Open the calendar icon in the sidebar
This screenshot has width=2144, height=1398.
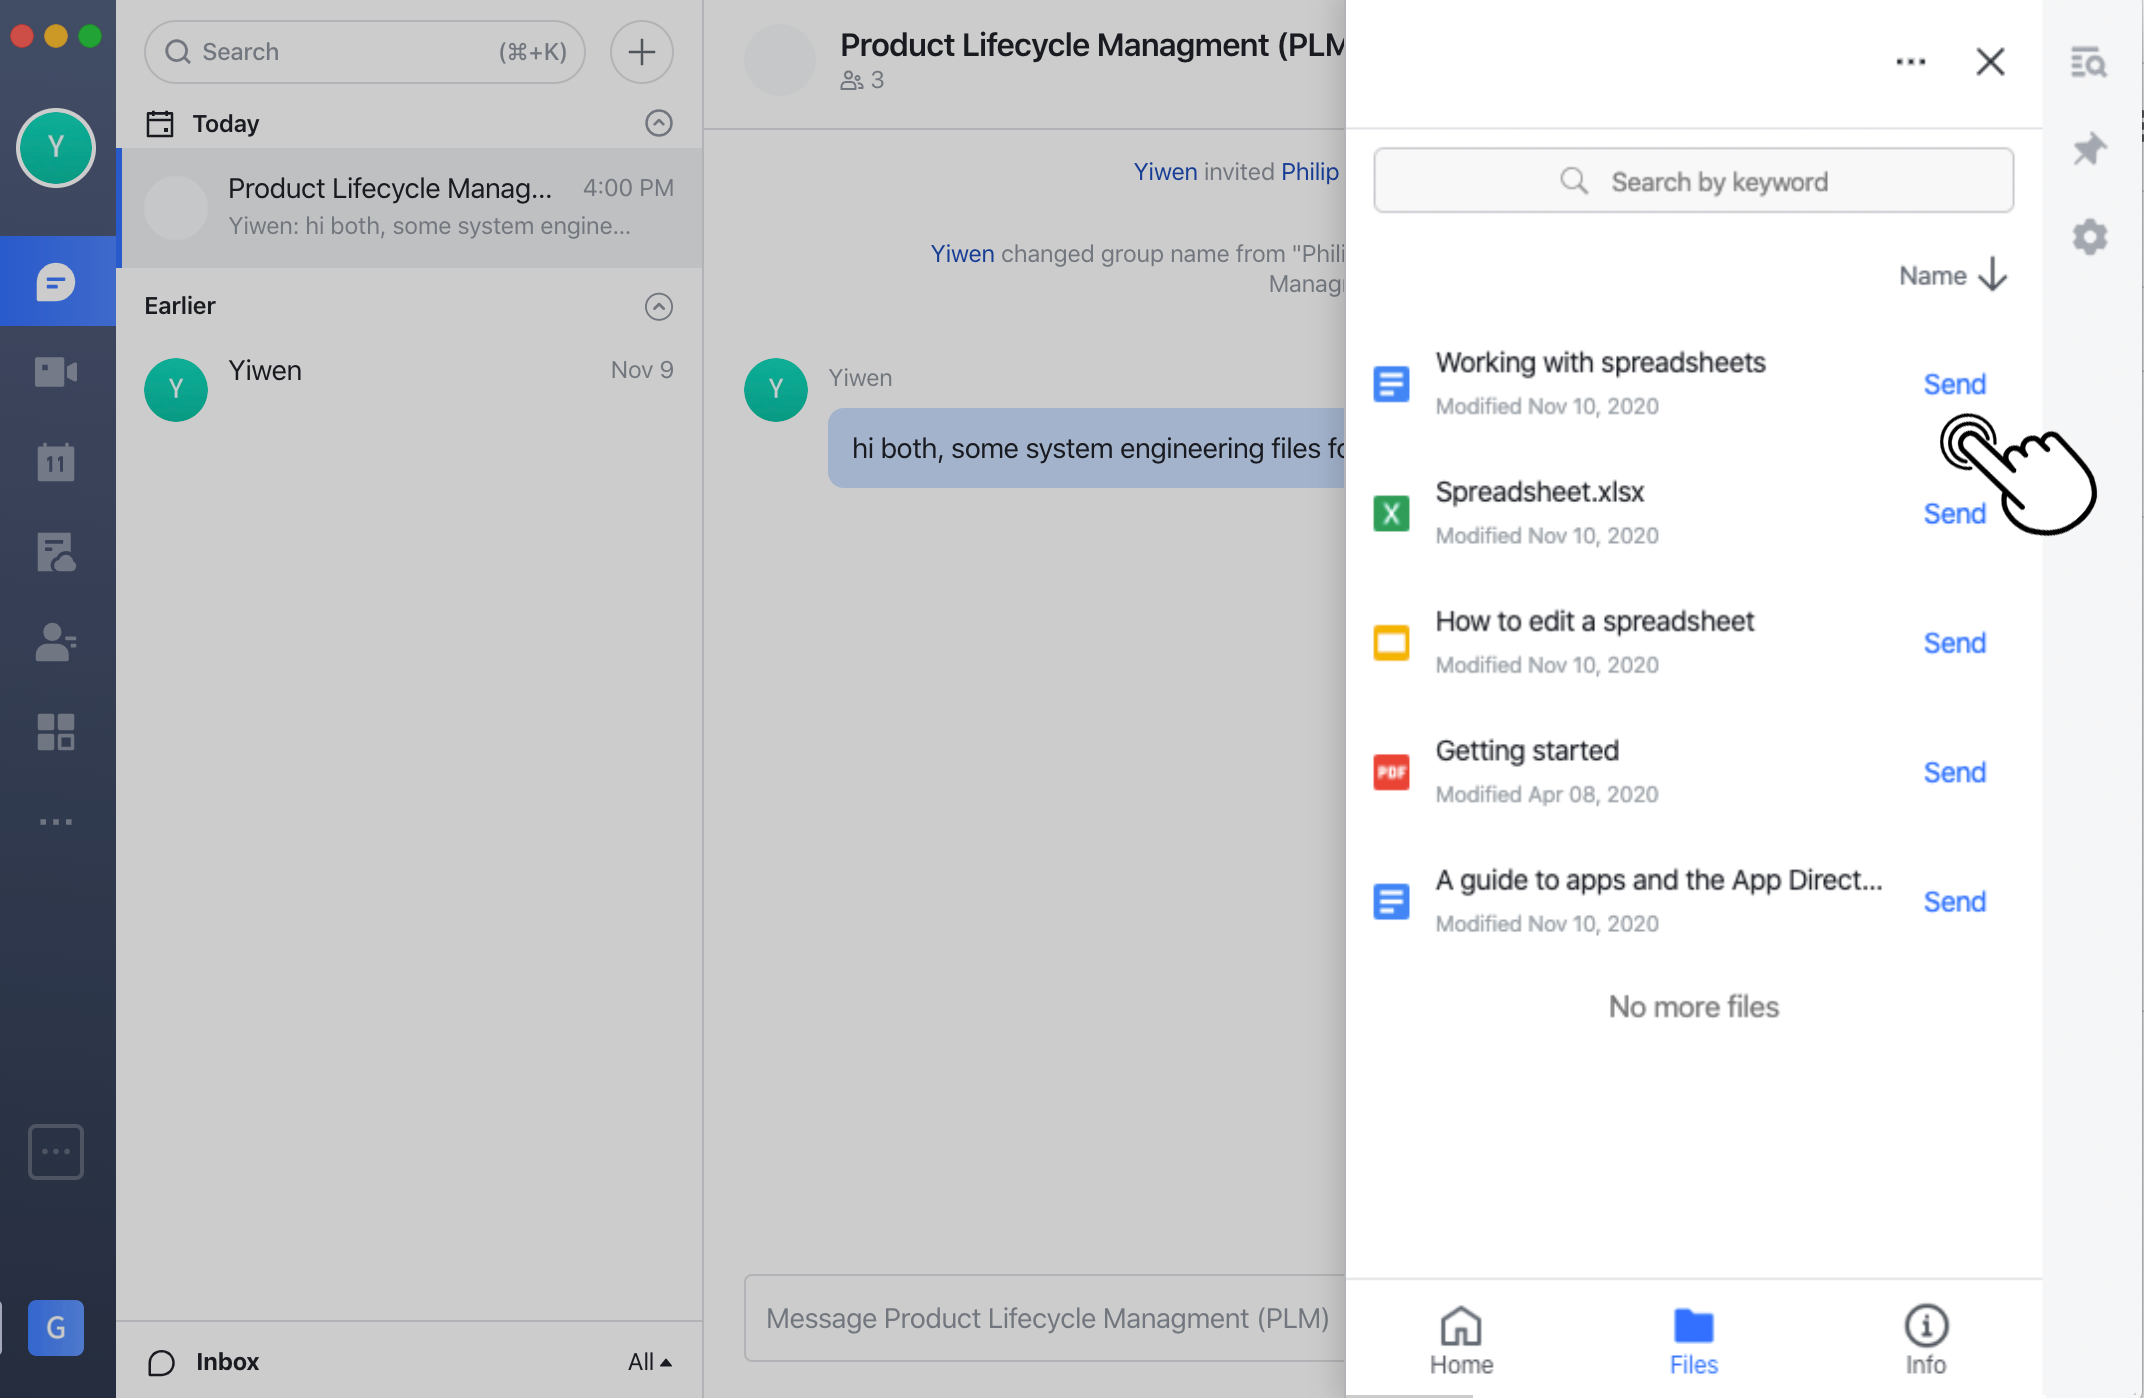pos(56,461)
